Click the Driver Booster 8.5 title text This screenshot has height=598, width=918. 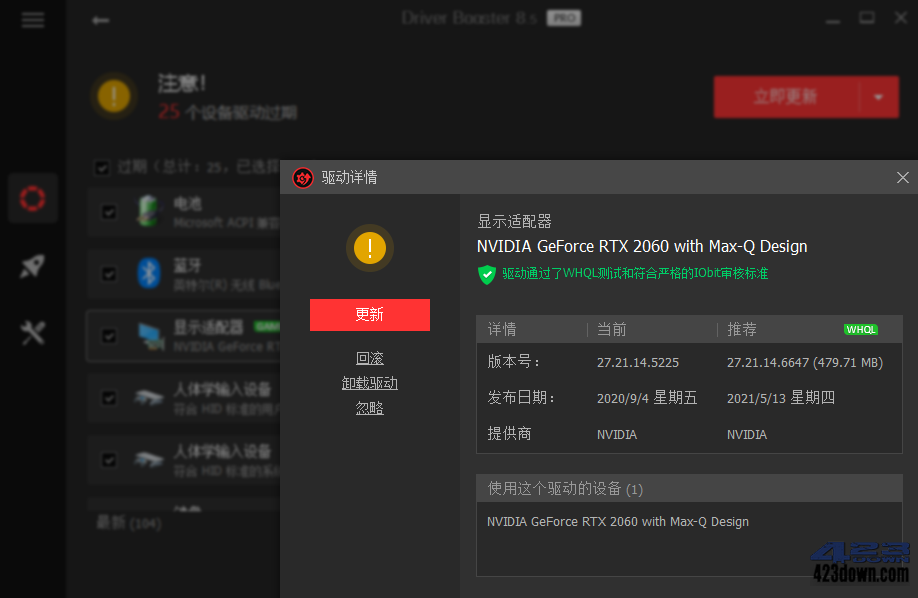coord(469,18)
